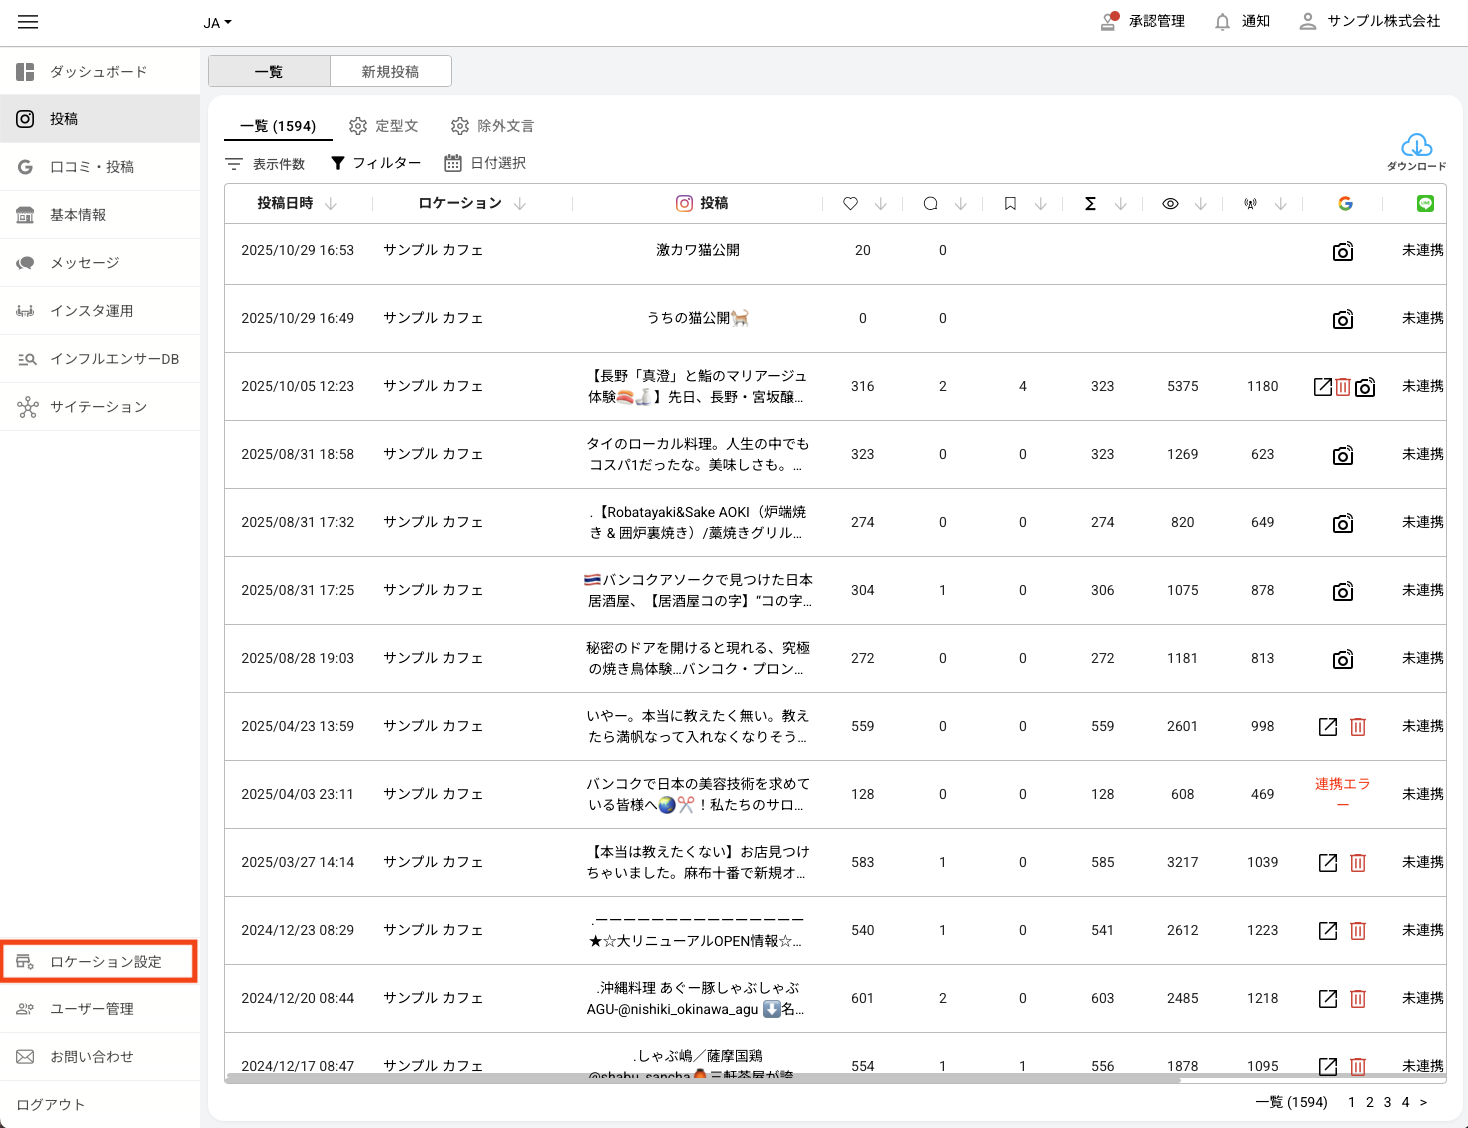
Task: Click the cloud Download icon
Action: pyautogui.click(x=1416, y=147)
